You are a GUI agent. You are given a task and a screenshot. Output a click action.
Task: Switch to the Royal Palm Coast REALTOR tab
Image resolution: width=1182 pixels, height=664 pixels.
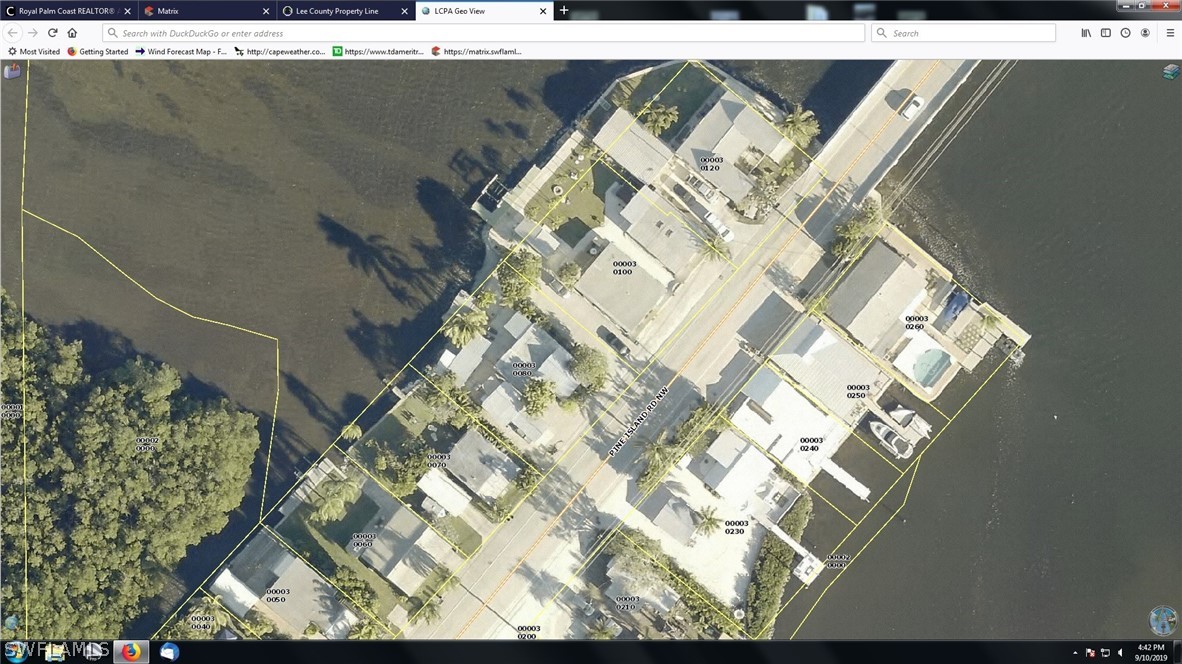(69, 11)
